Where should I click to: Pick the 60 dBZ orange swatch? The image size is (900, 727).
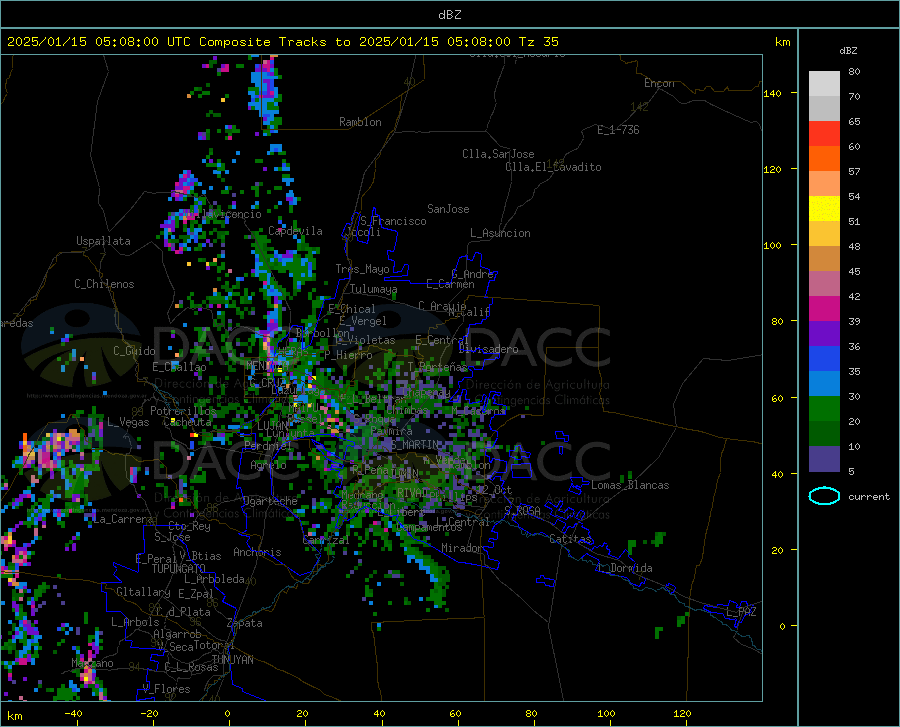coord(824,159)
